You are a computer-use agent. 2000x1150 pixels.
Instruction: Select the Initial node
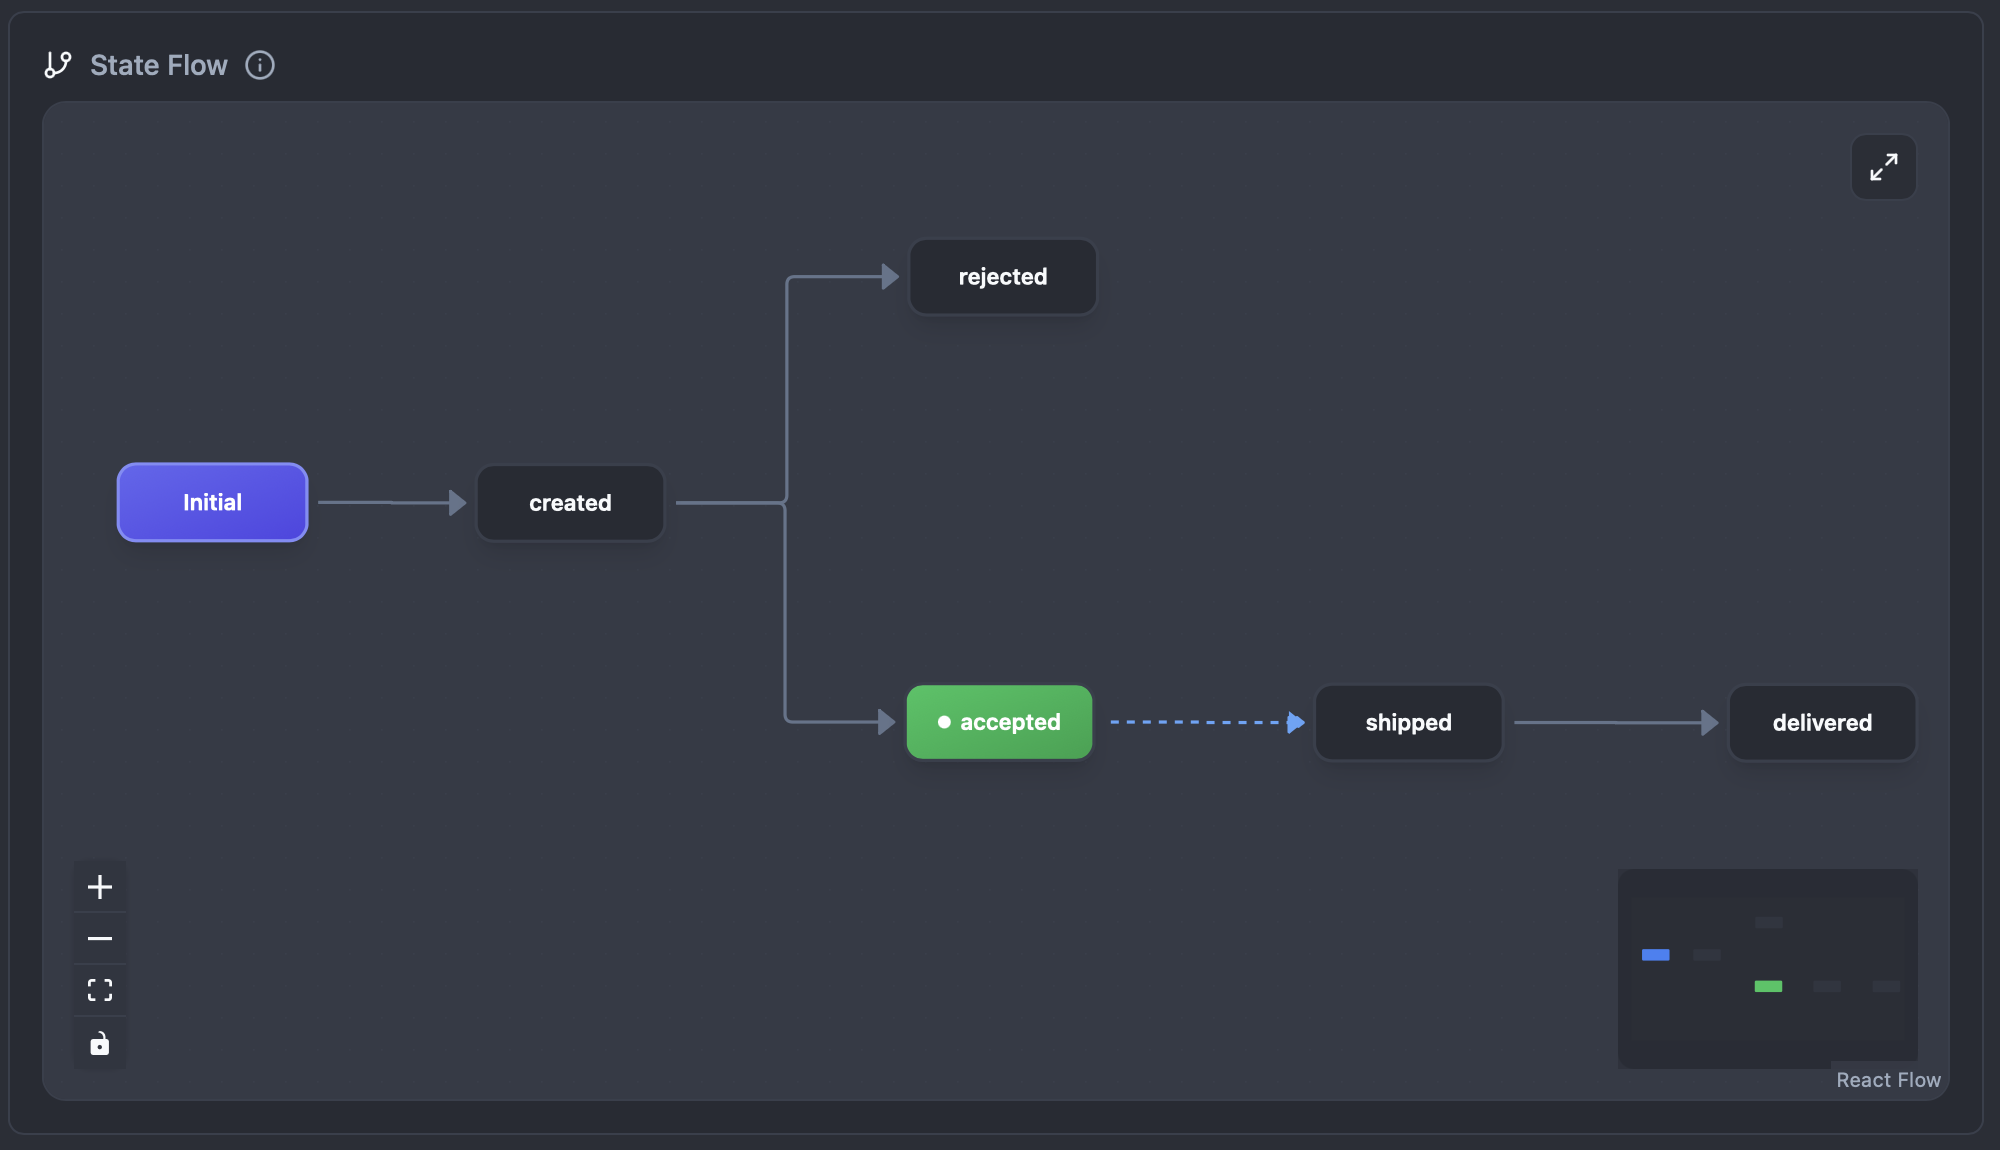212,502
